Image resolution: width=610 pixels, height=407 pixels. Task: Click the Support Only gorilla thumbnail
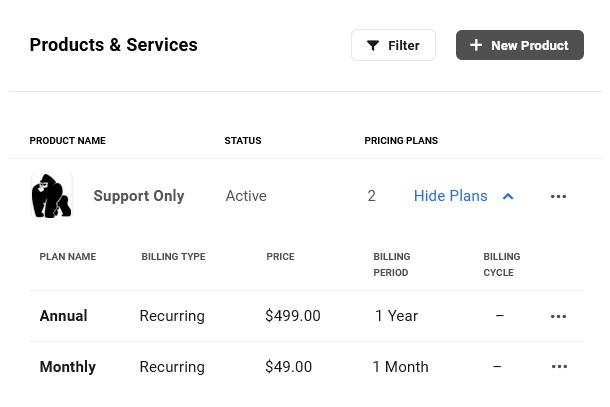[x=52, y=196]
